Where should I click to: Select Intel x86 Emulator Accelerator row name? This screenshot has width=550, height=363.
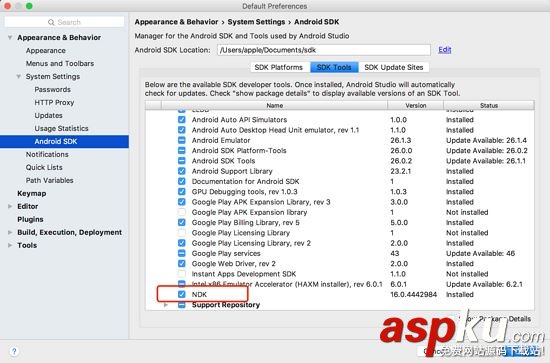click(287, 284)
